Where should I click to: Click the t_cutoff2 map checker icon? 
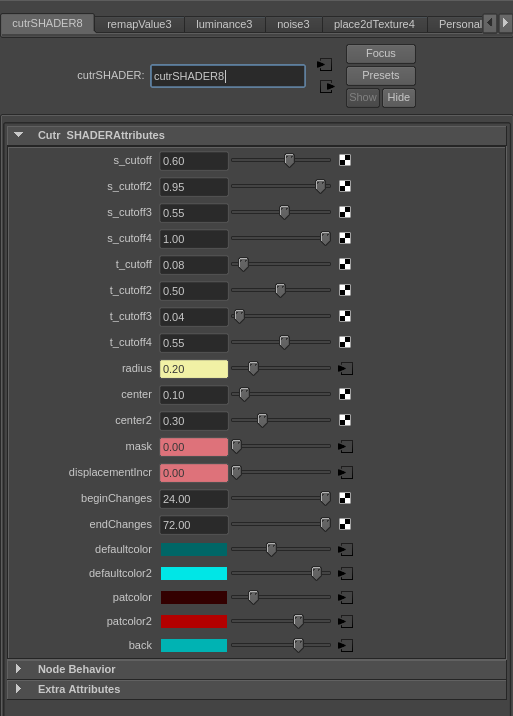point(345,290)
